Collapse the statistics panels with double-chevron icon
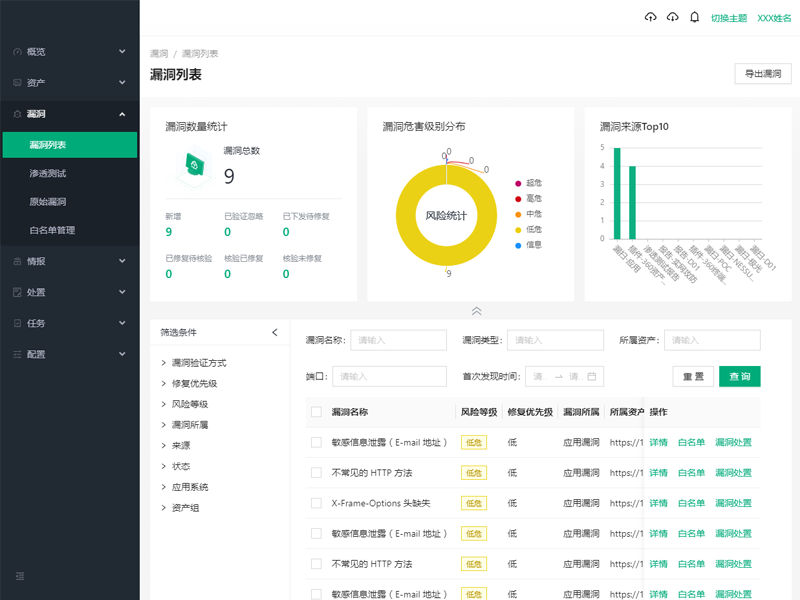800x600 pixels. [x=476, y=311]
